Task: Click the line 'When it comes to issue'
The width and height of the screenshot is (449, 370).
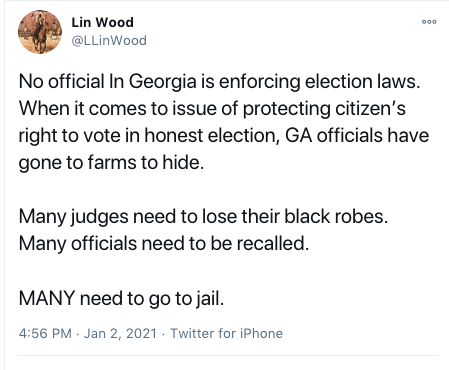Action: tap(212, 109)
